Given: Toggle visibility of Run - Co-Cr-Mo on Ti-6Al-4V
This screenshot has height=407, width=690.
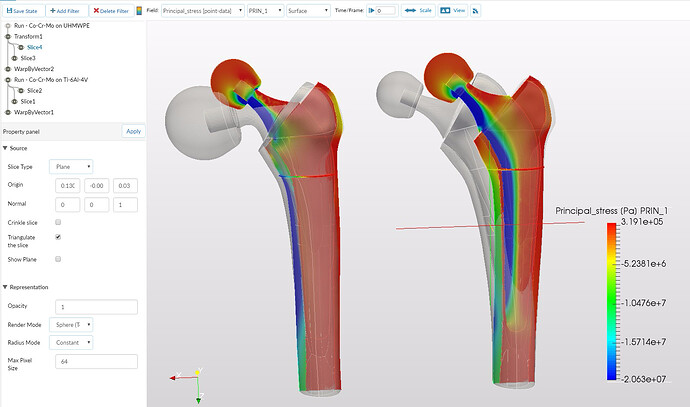Looking at the screenshot, I should (x=7, y=80).
